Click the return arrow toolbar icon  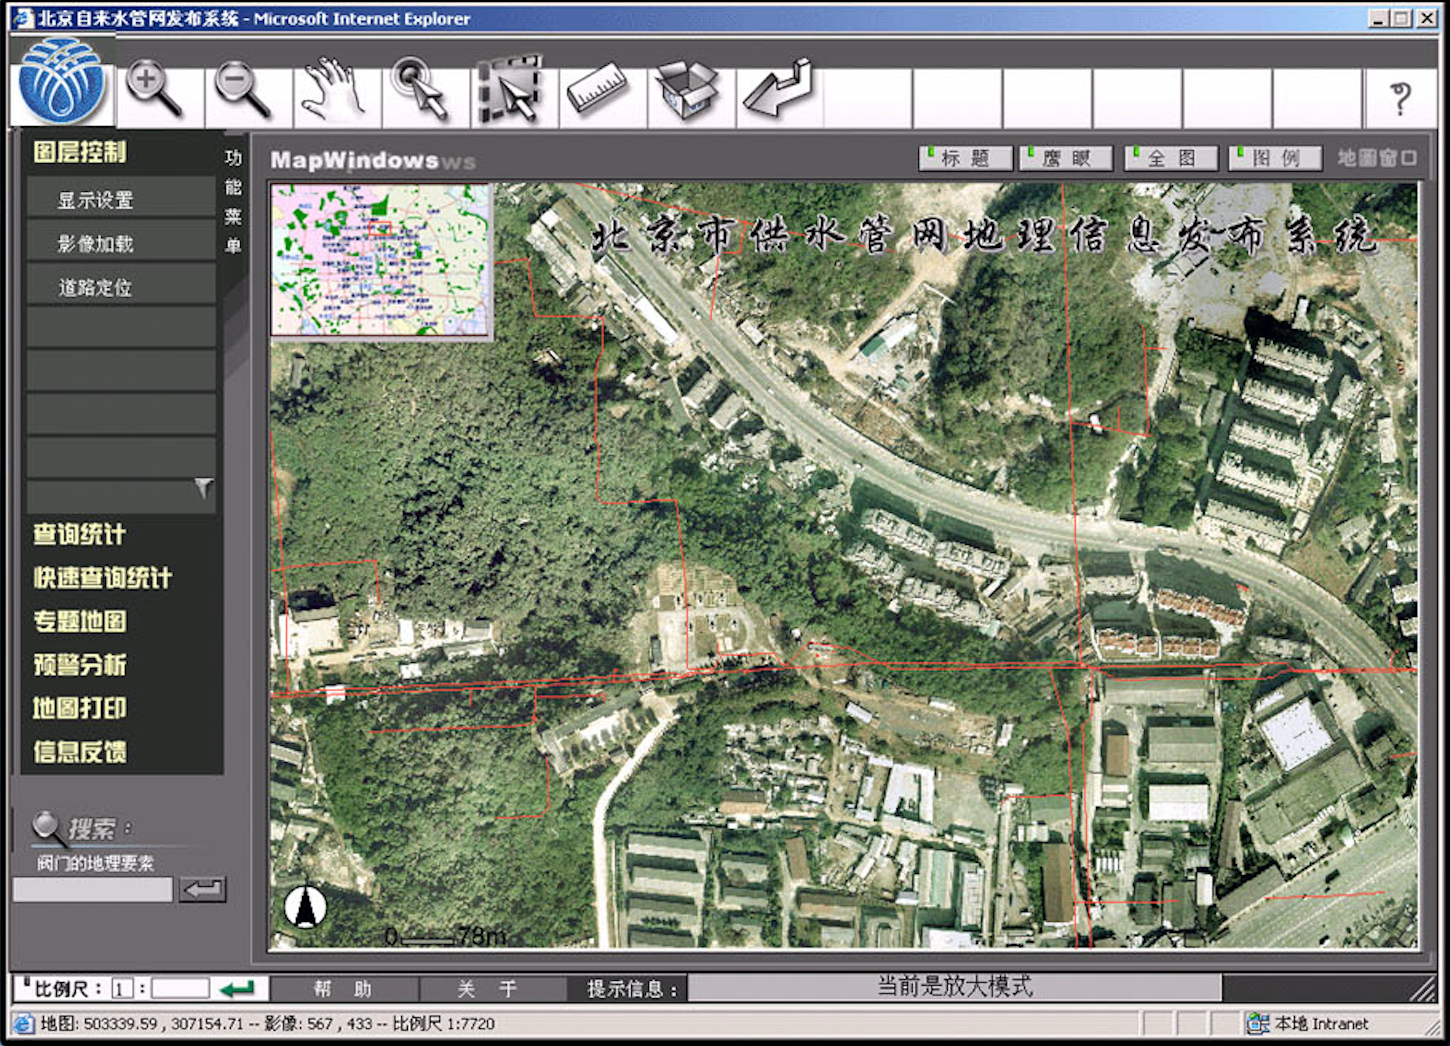(x=778, y=89)
